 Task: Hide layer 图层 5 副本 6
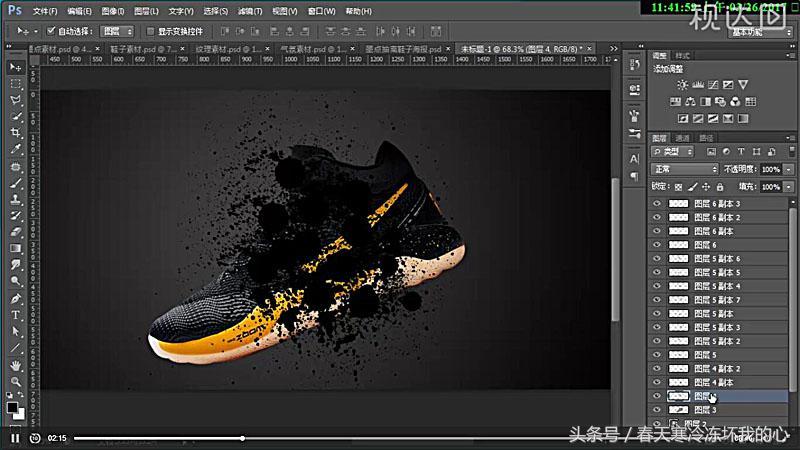coord(657,259)
